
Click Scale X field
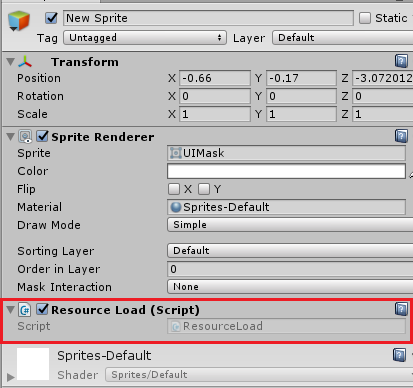point(215,114)
